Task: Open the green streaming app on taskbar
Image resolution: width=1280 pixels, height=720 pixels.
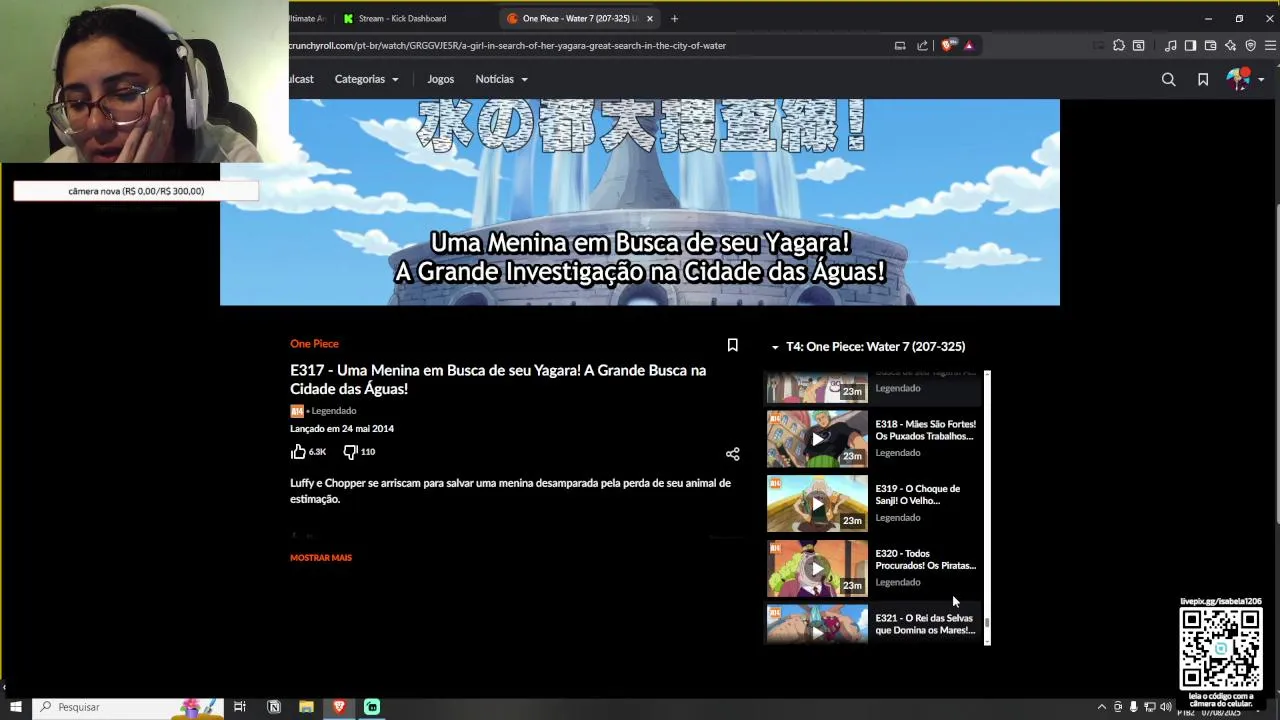Action: pos(372,707)
